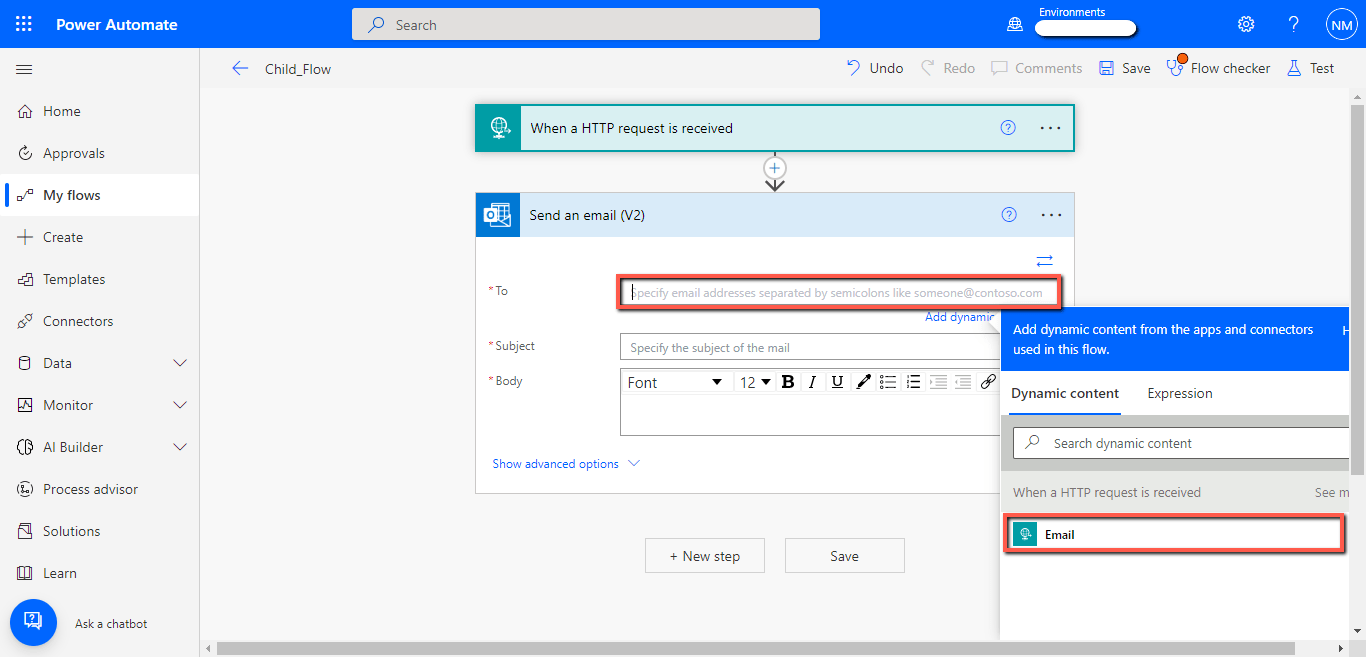Open the Send an email (V2) ellipsis menu
This screenshot has width=1366, height=657.
(1050, 214)
